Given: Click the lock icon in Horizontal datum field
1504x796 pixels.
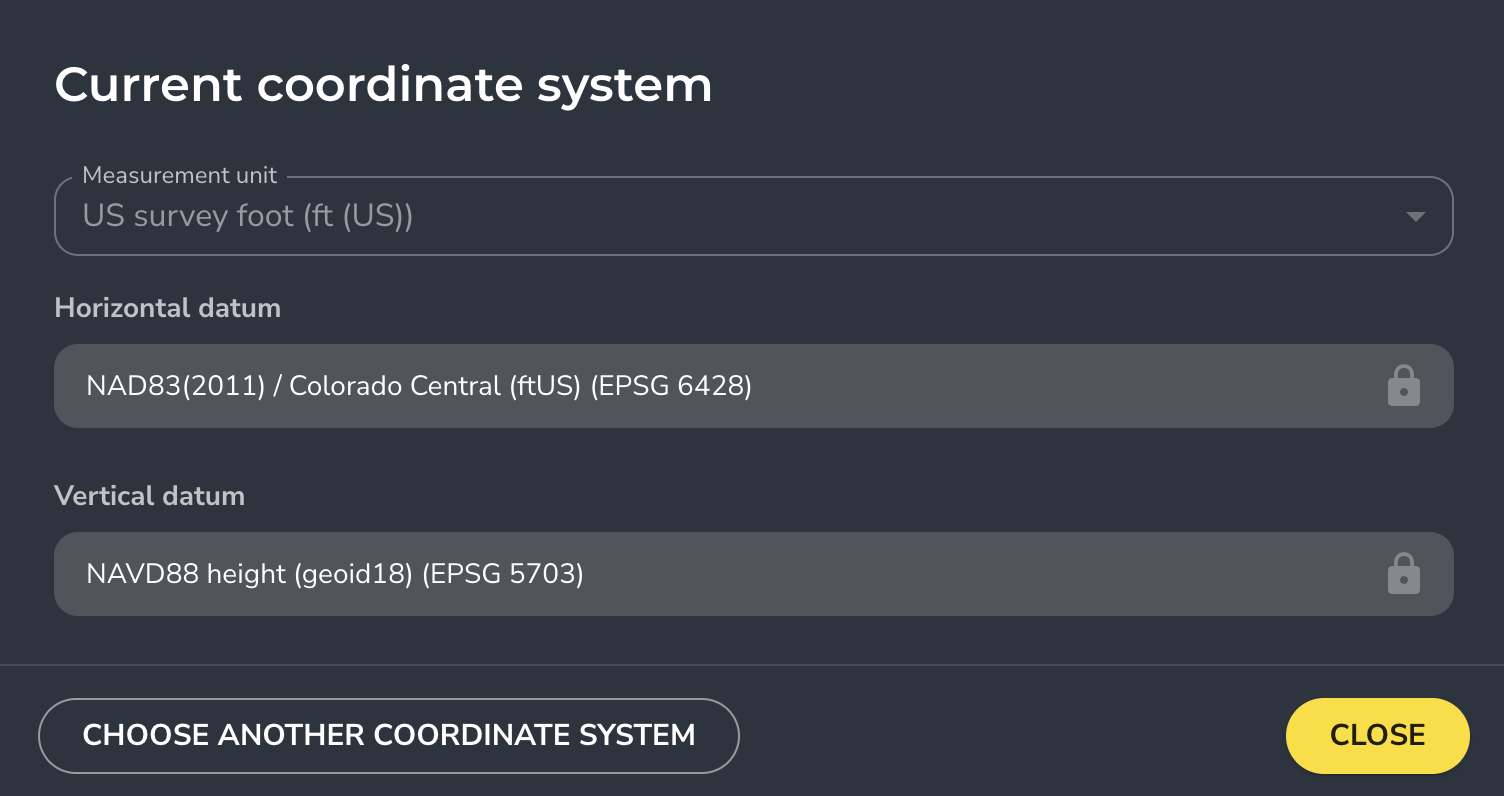Looking at the screenshot, I should tap(1404, 386).
